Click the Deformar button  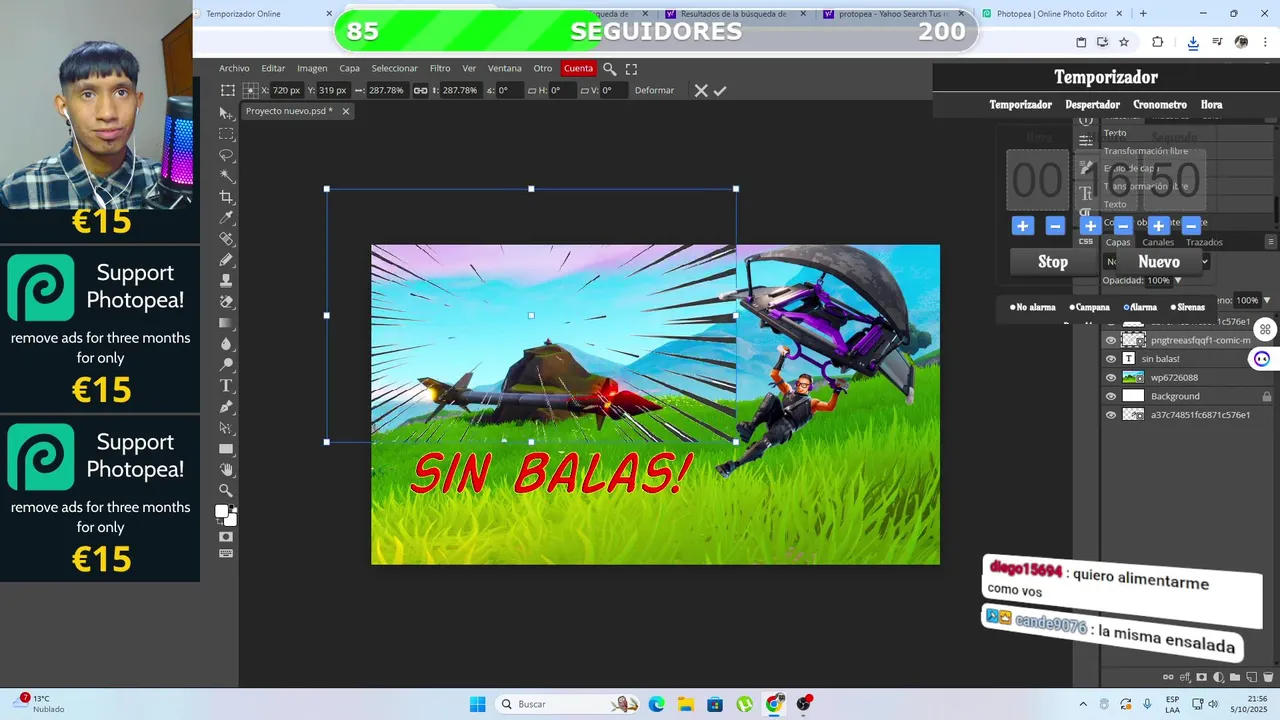tap(654, 90)
